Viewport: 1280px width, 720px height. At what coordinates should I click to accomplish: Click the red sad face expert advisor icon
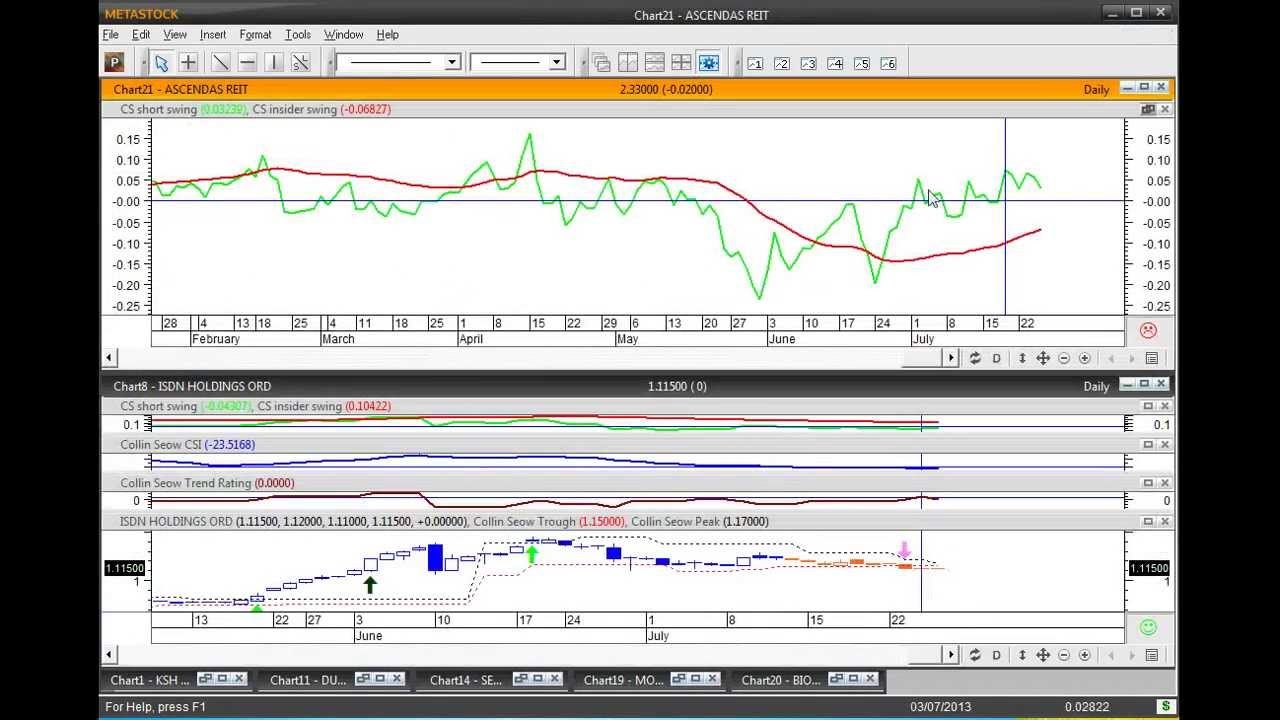point(1148,330)
